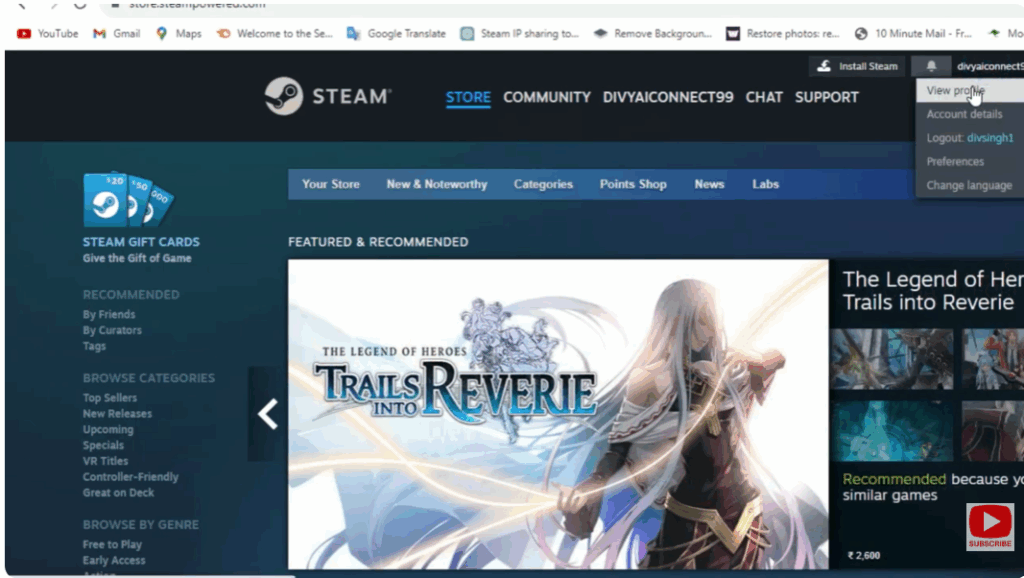This screenshot has width=1024, height=578.
Task: Open the Gmail bookmark
Action: click(x=116, y=33)
